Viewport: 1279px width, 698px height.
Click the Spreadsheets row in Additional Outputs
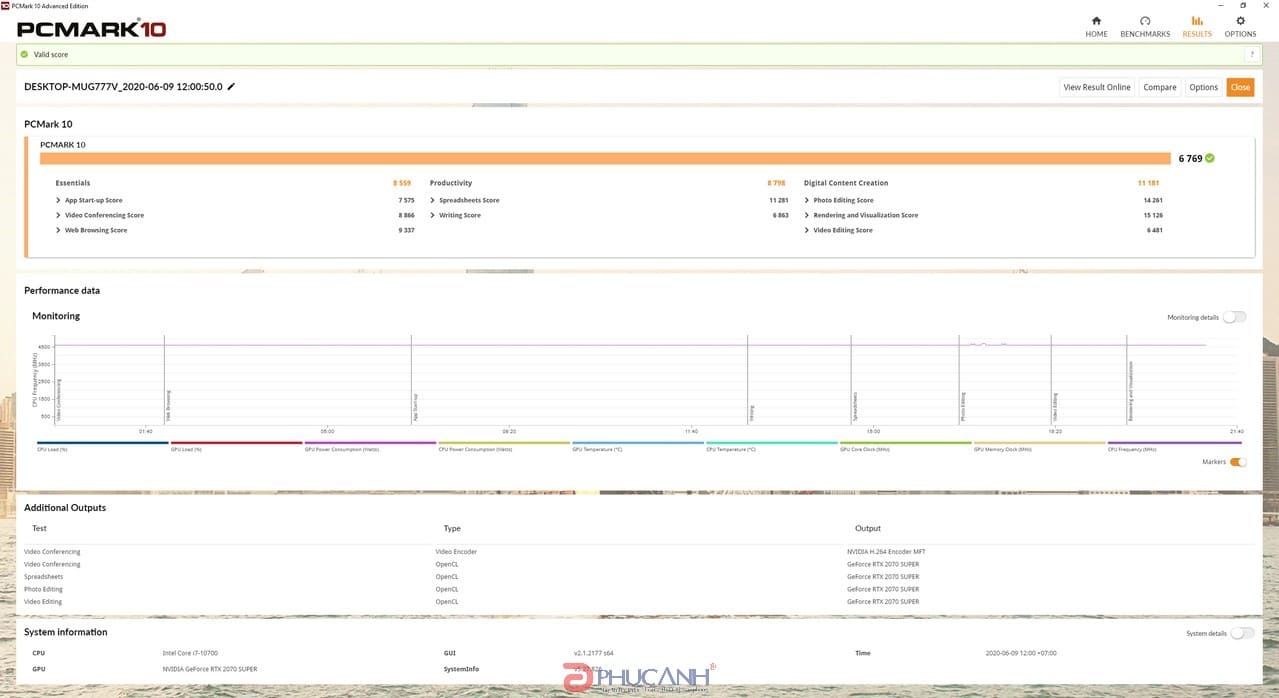[x=639, y=577]
